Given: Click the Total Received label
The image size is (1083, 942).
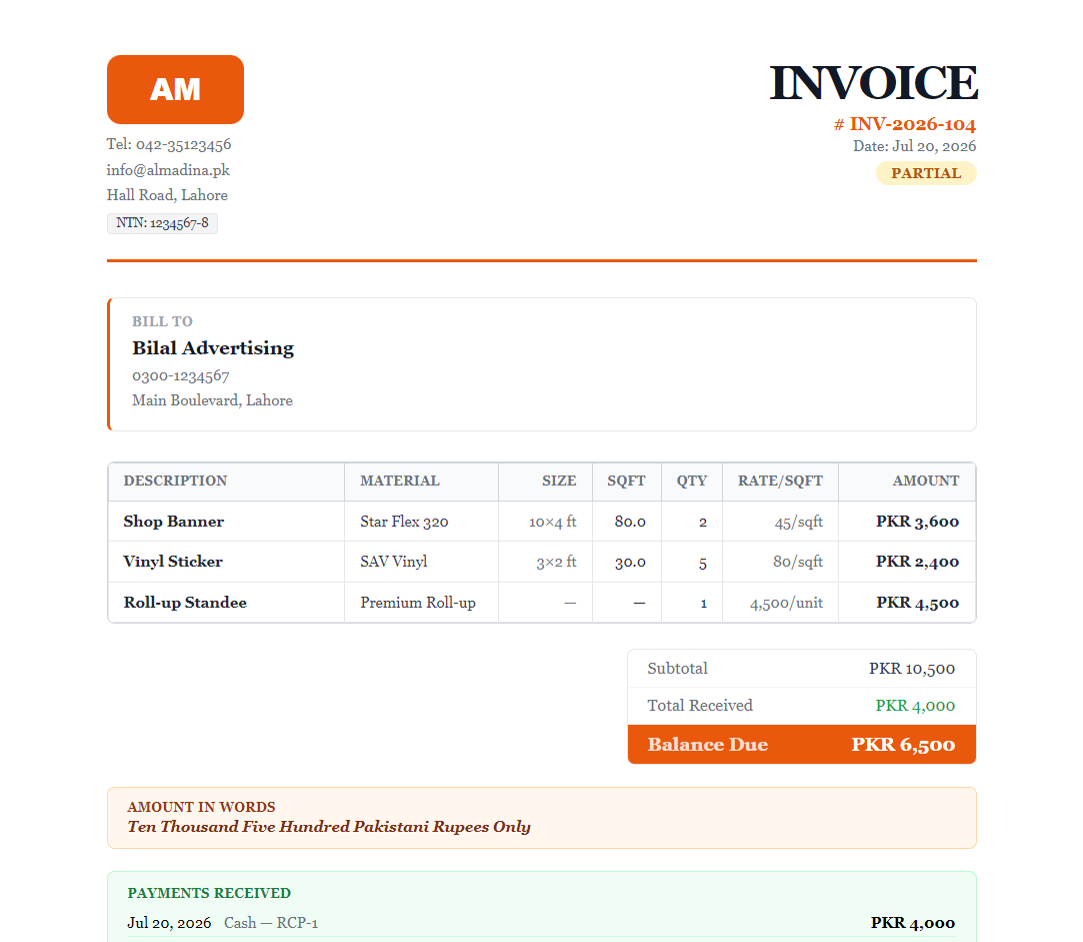Looking at the screenshot, I should (x=700, y=705).
